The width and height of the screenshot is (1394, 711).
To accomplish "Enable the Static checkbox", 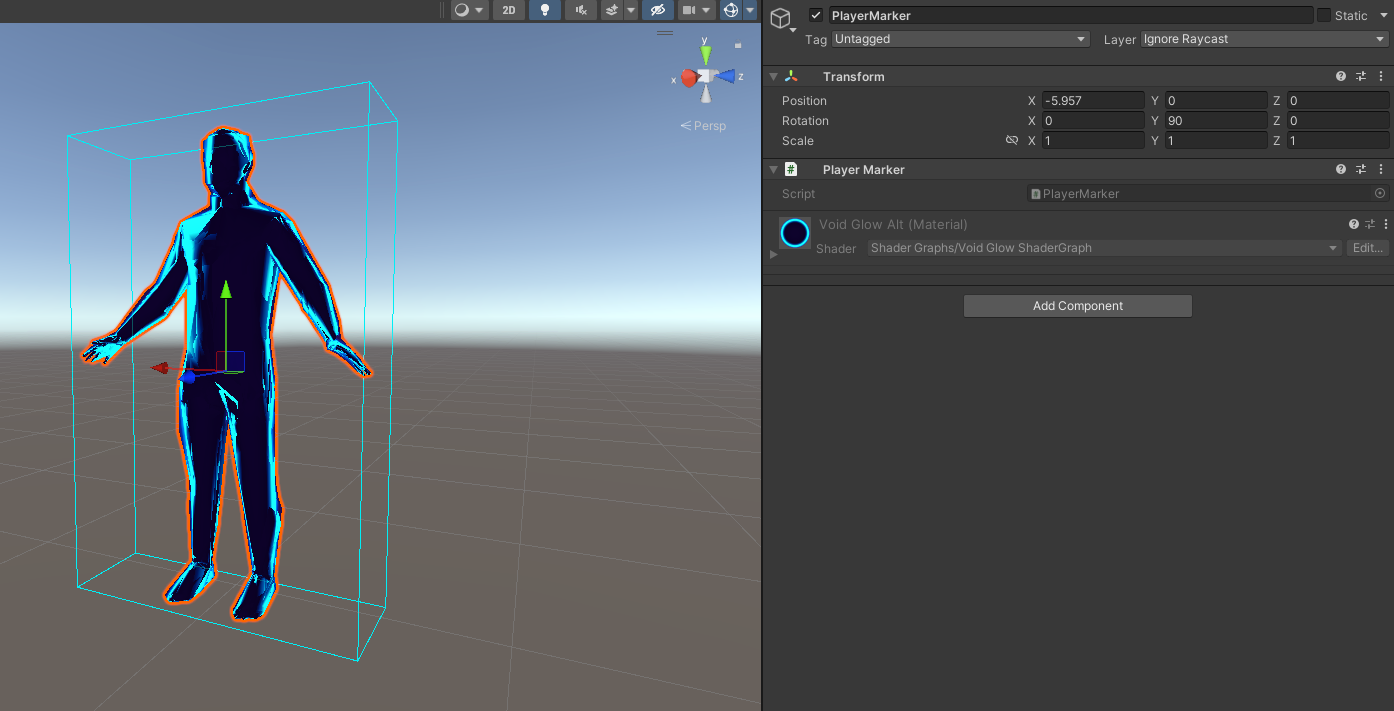I will tap(1324, 15).
